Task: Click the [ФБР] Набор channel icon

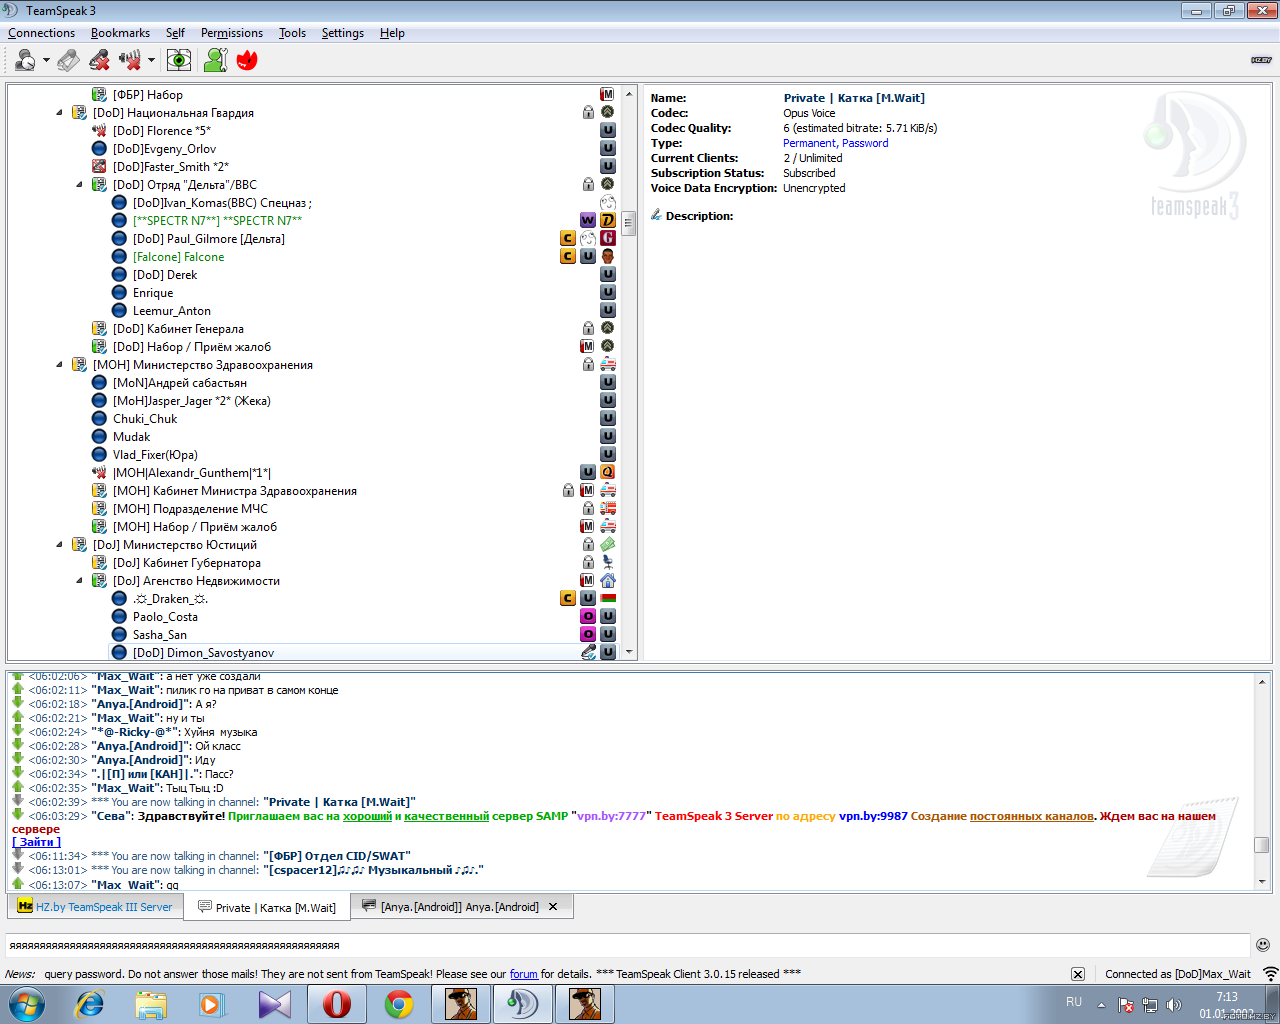Action: click(99, 95)
